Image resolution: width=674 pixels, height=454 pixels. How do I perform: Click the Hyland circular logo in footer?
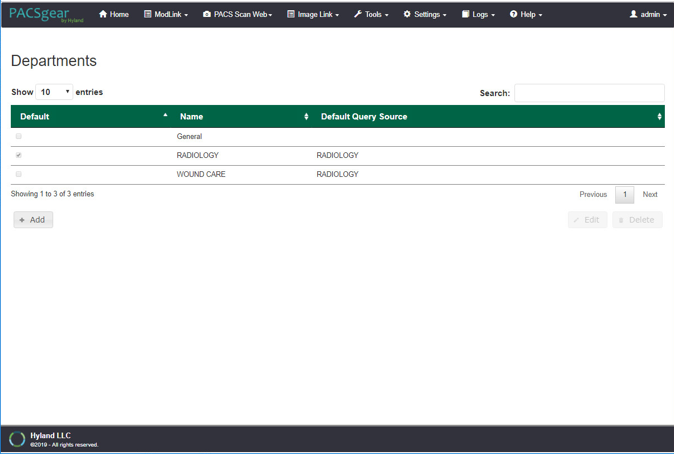(x=17, y=439)
